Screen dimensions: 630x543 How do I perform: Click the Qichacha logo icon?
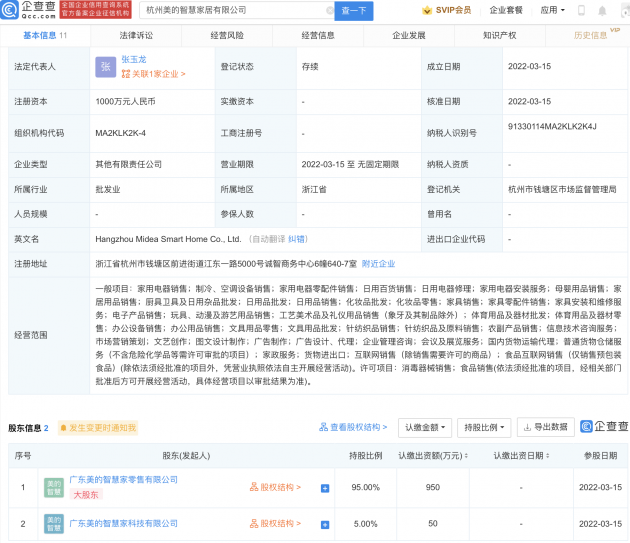pos(30,11)
